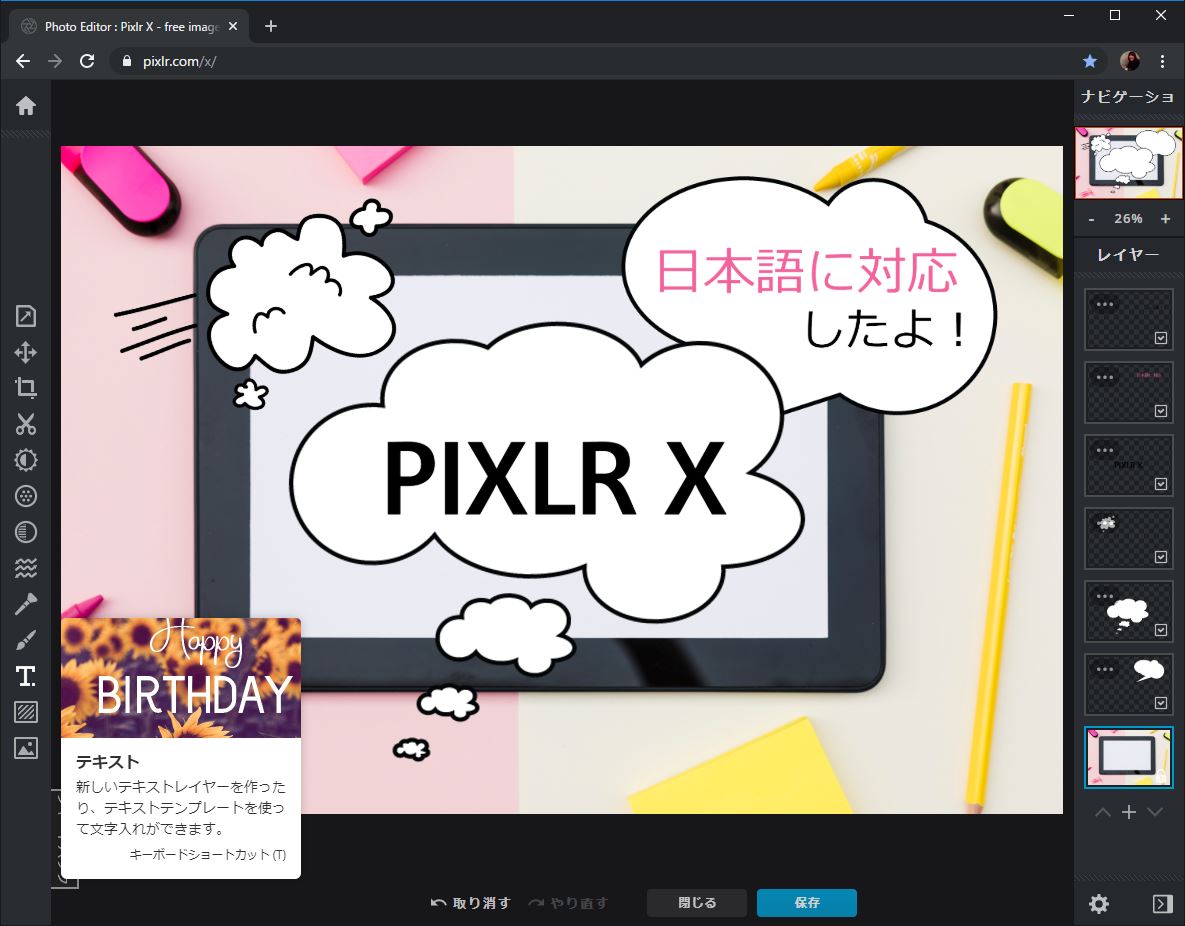Open options menu of speech bubble layer

click(x=1105, y=669)
